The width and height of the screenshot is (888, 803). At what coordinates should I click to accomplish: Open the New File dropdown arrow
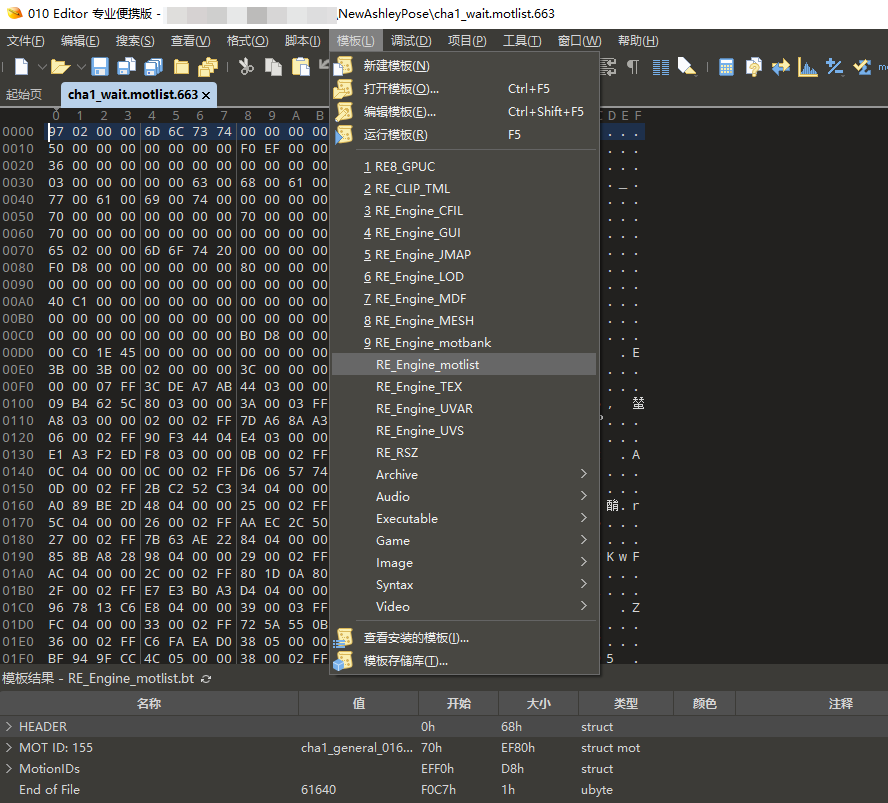[x=42, y=67]
